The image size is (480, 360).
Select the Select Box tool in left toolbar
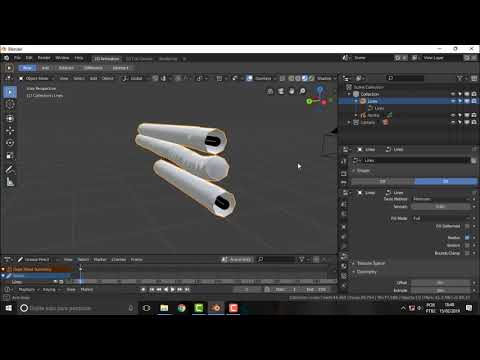click(x=10, y=92)
